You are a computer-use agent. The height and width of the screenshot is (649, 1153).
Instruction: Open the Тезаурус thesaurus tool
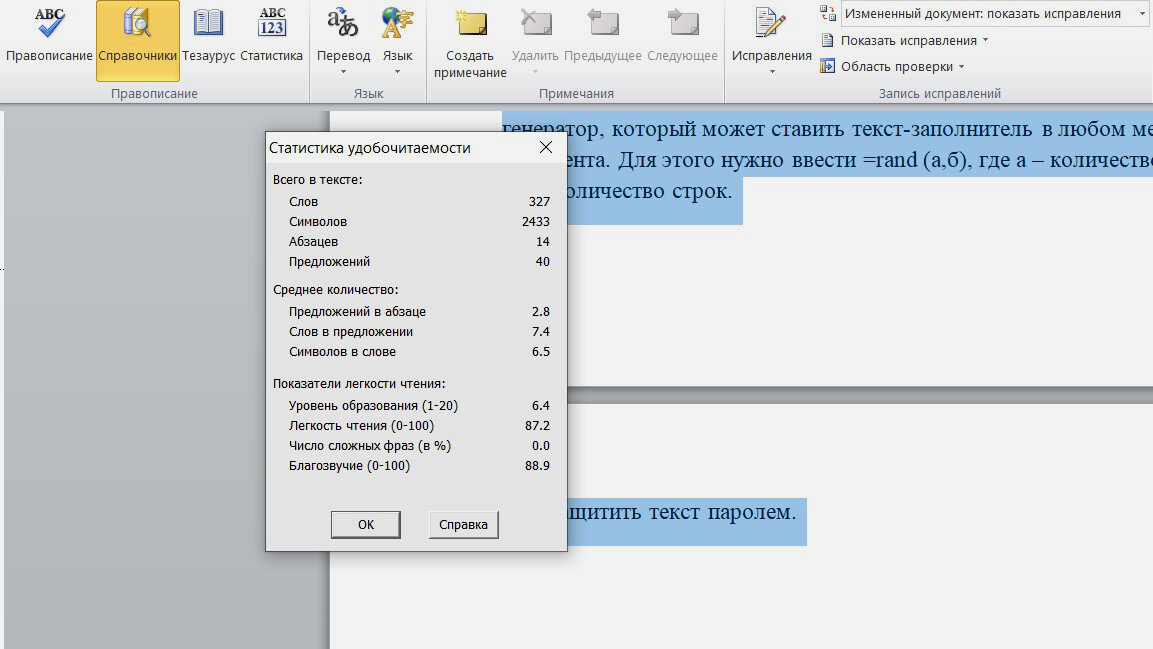(208, 35)
